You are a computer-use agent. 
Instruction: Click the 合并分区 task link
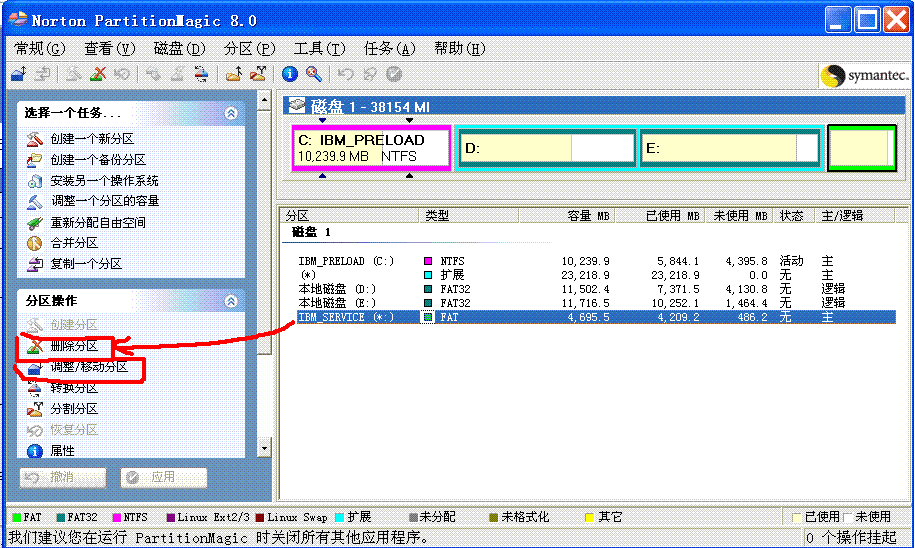74,243
